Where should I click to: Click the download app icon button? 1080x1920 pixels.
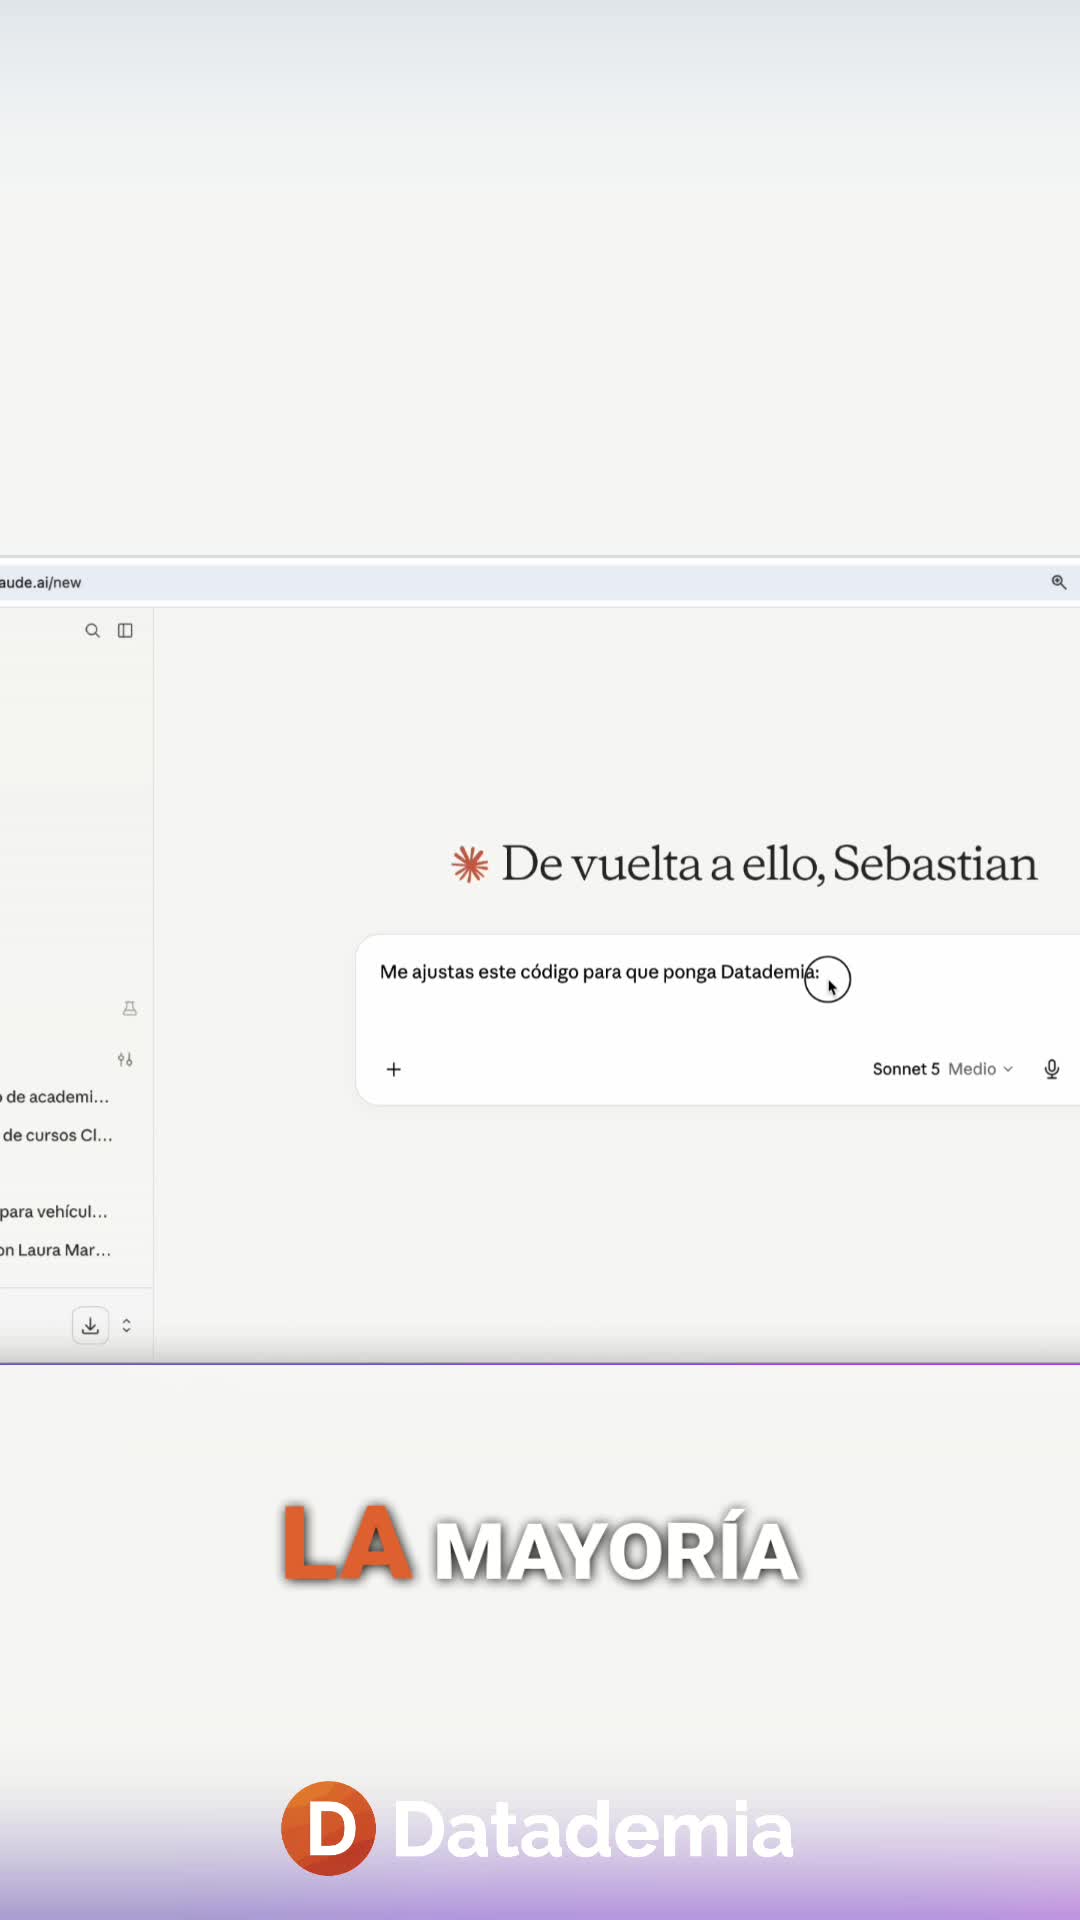[90, 1325]
